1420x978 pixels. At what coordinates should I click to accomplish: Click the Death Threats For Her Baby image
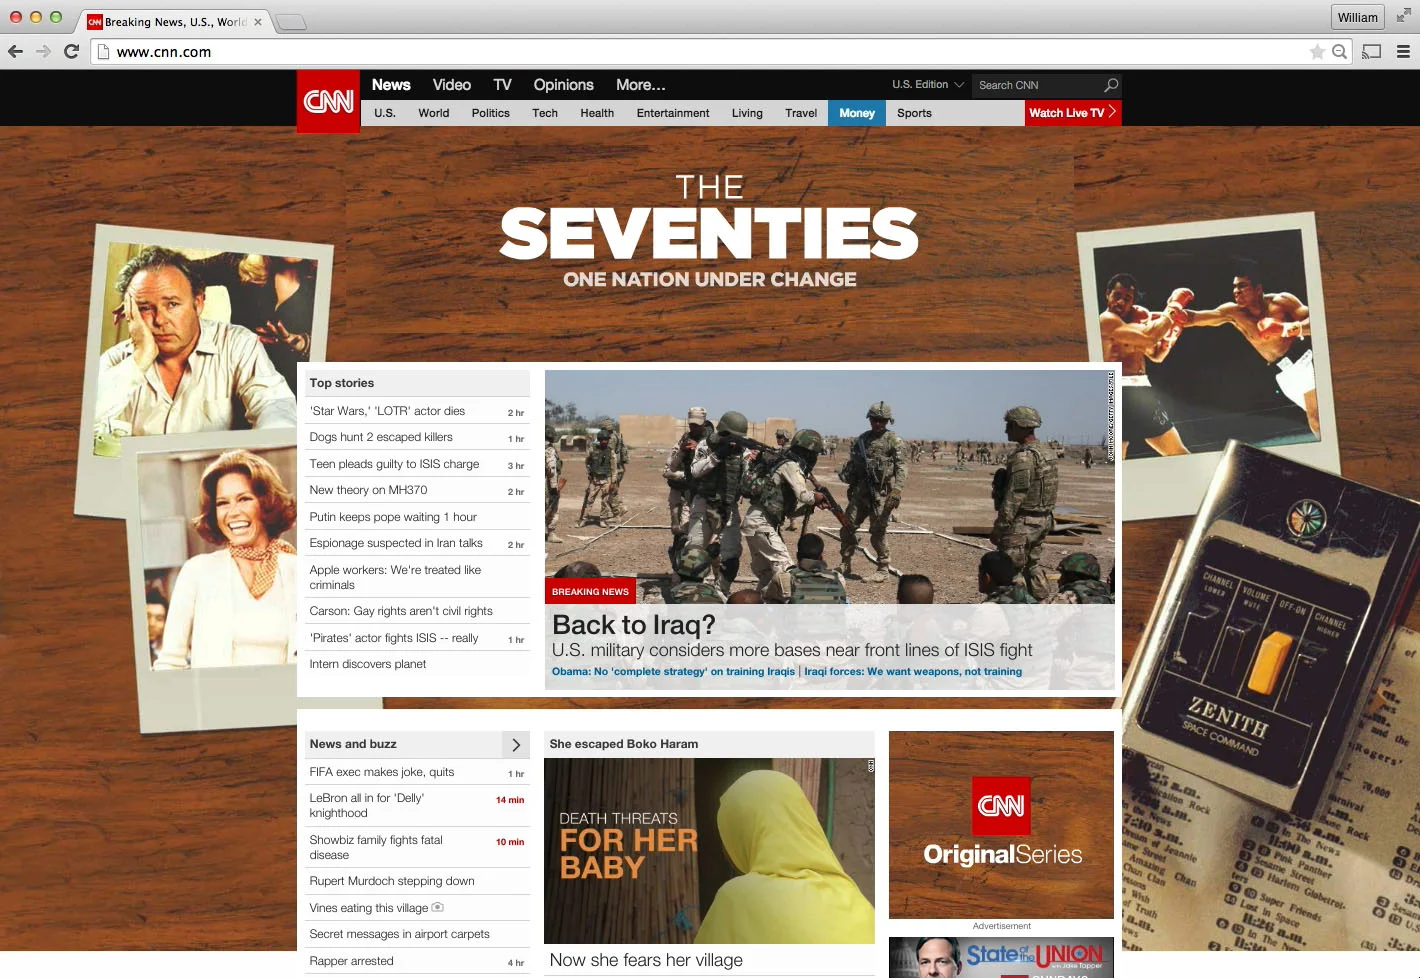(709, 851)
